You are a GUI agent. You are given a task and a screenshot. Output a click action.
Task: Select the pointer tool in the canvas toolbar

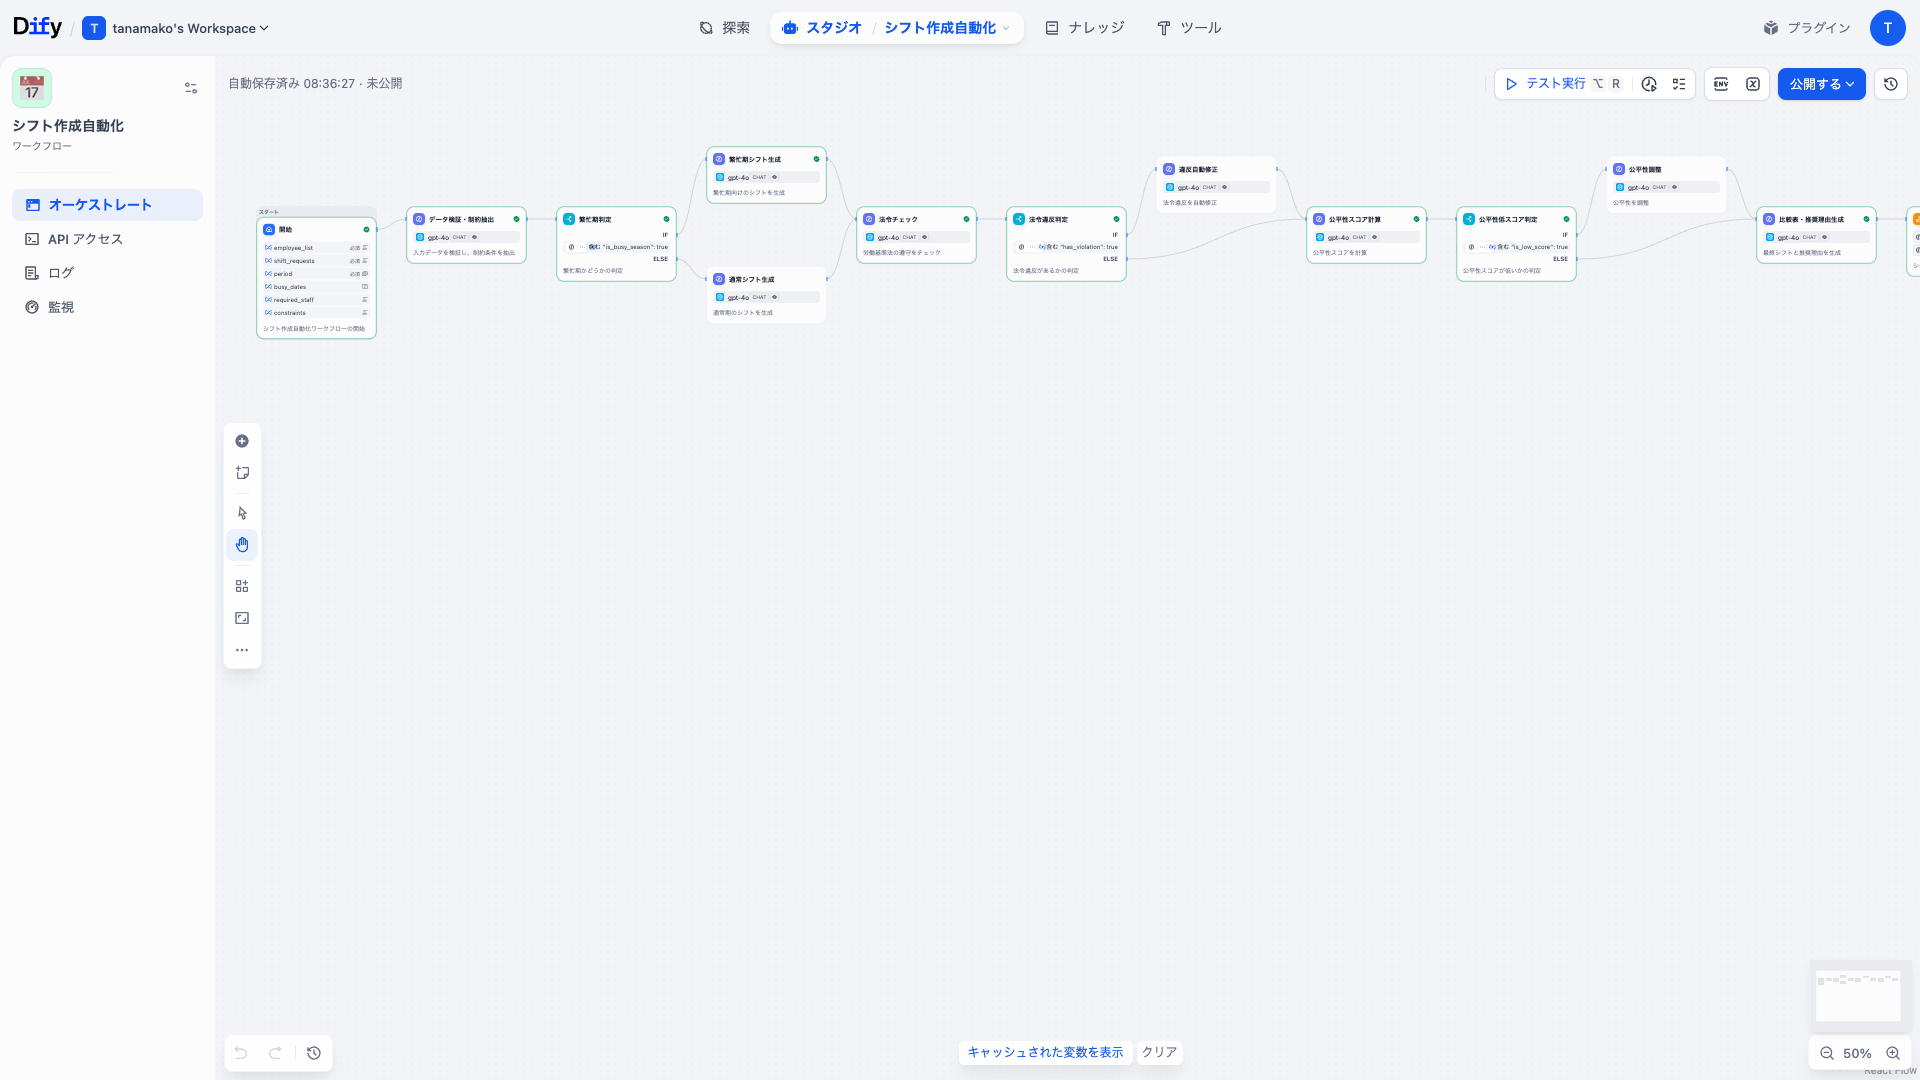242,512
